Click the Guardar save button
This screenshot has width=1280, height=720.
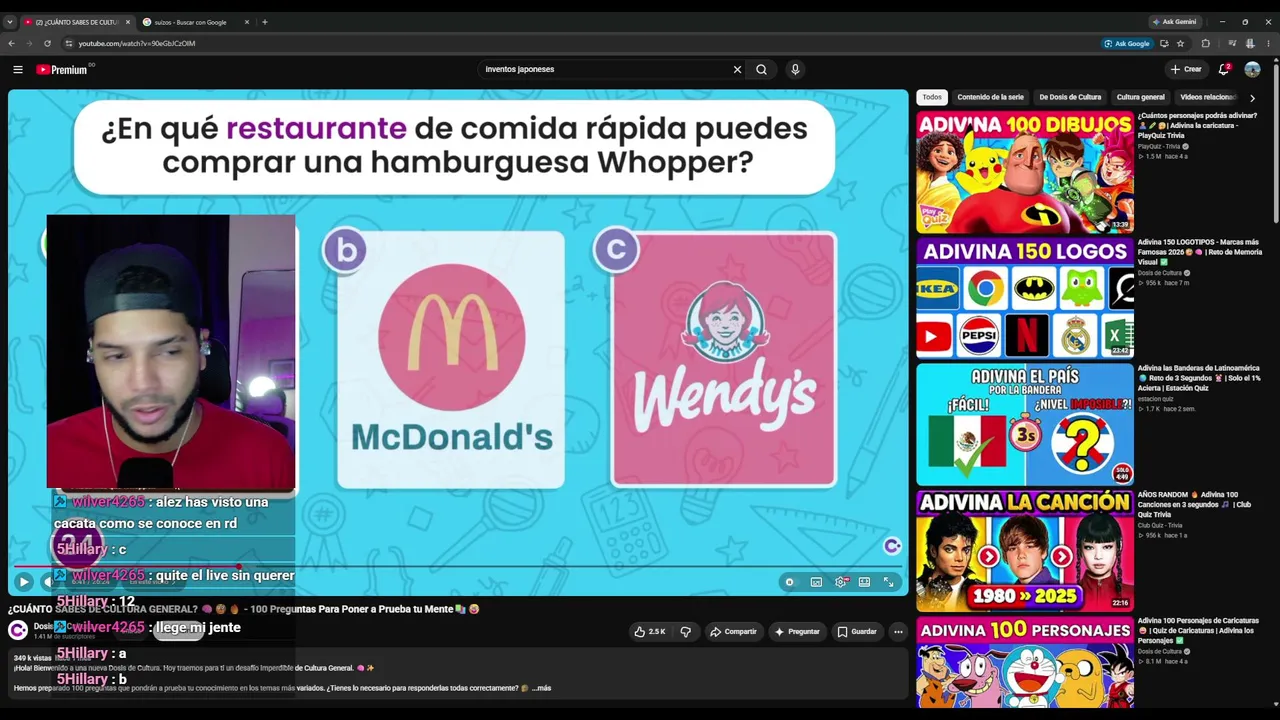[857, 631]
